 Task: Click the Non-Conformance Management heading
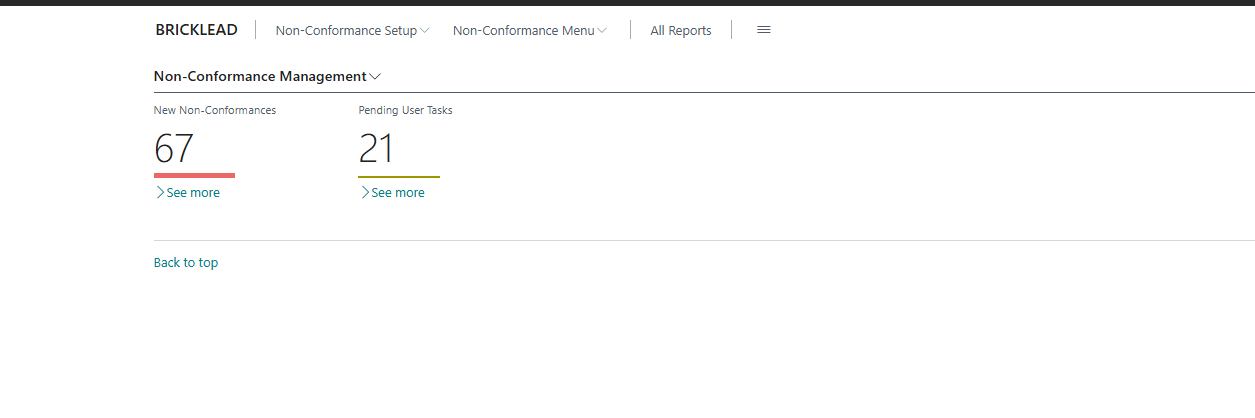pyautogui.click(x=260, y=76)
